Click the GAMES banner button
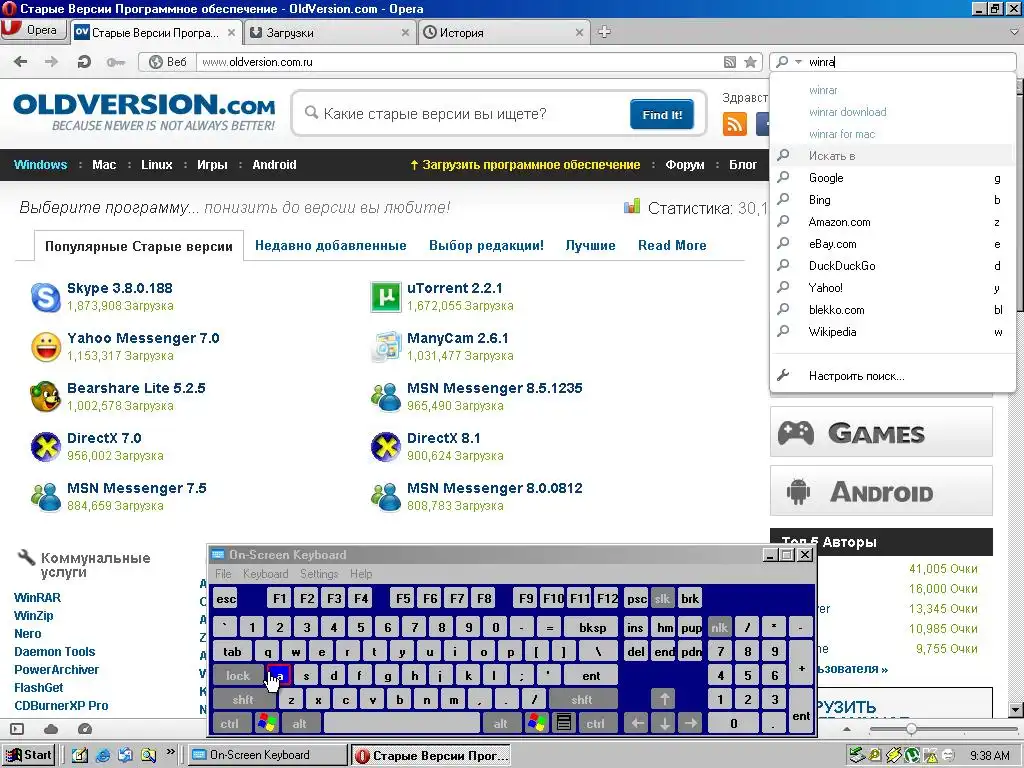1024x768 pixels. [x=881, y=432]
